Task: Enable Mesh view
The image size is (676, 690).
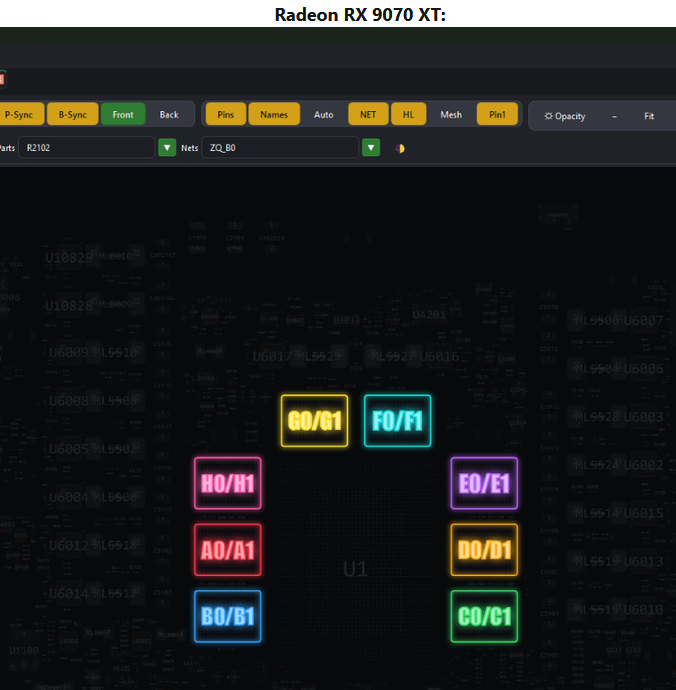Action: pos(451,114)
